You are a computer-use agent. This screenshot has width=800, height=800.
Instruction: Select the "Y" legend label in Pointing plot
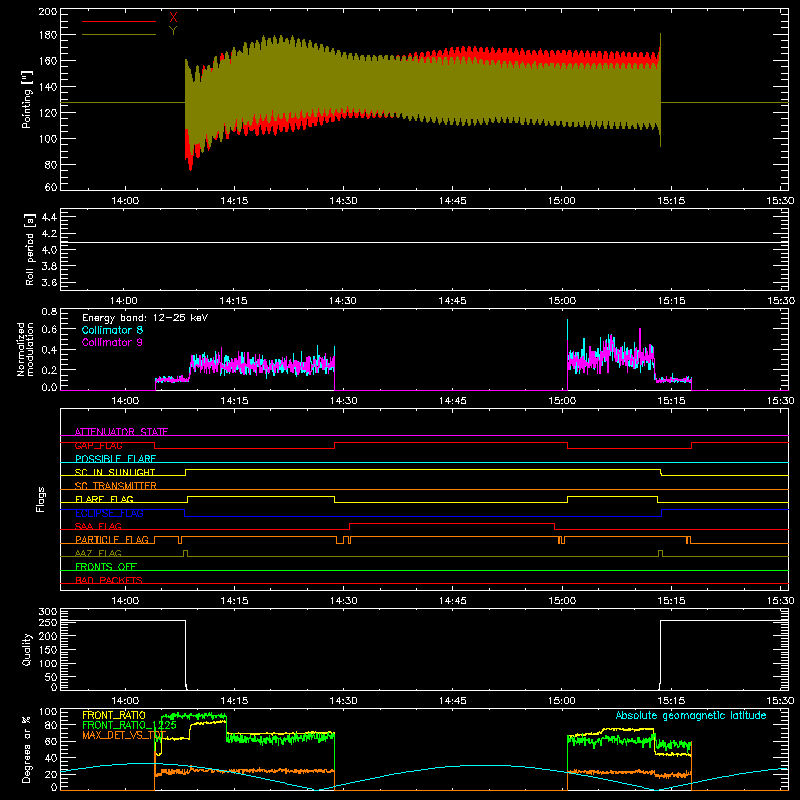tap(173, 31)
